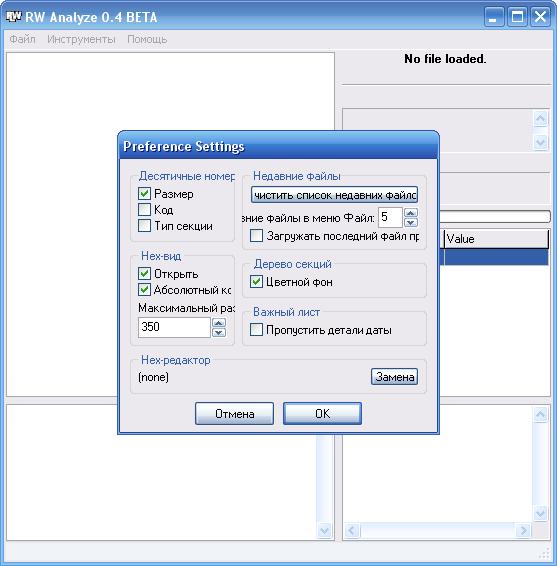Viewport: 557px width, 566px height.
Task: Click the No file loaded. label
Action: tap(445, 59)
